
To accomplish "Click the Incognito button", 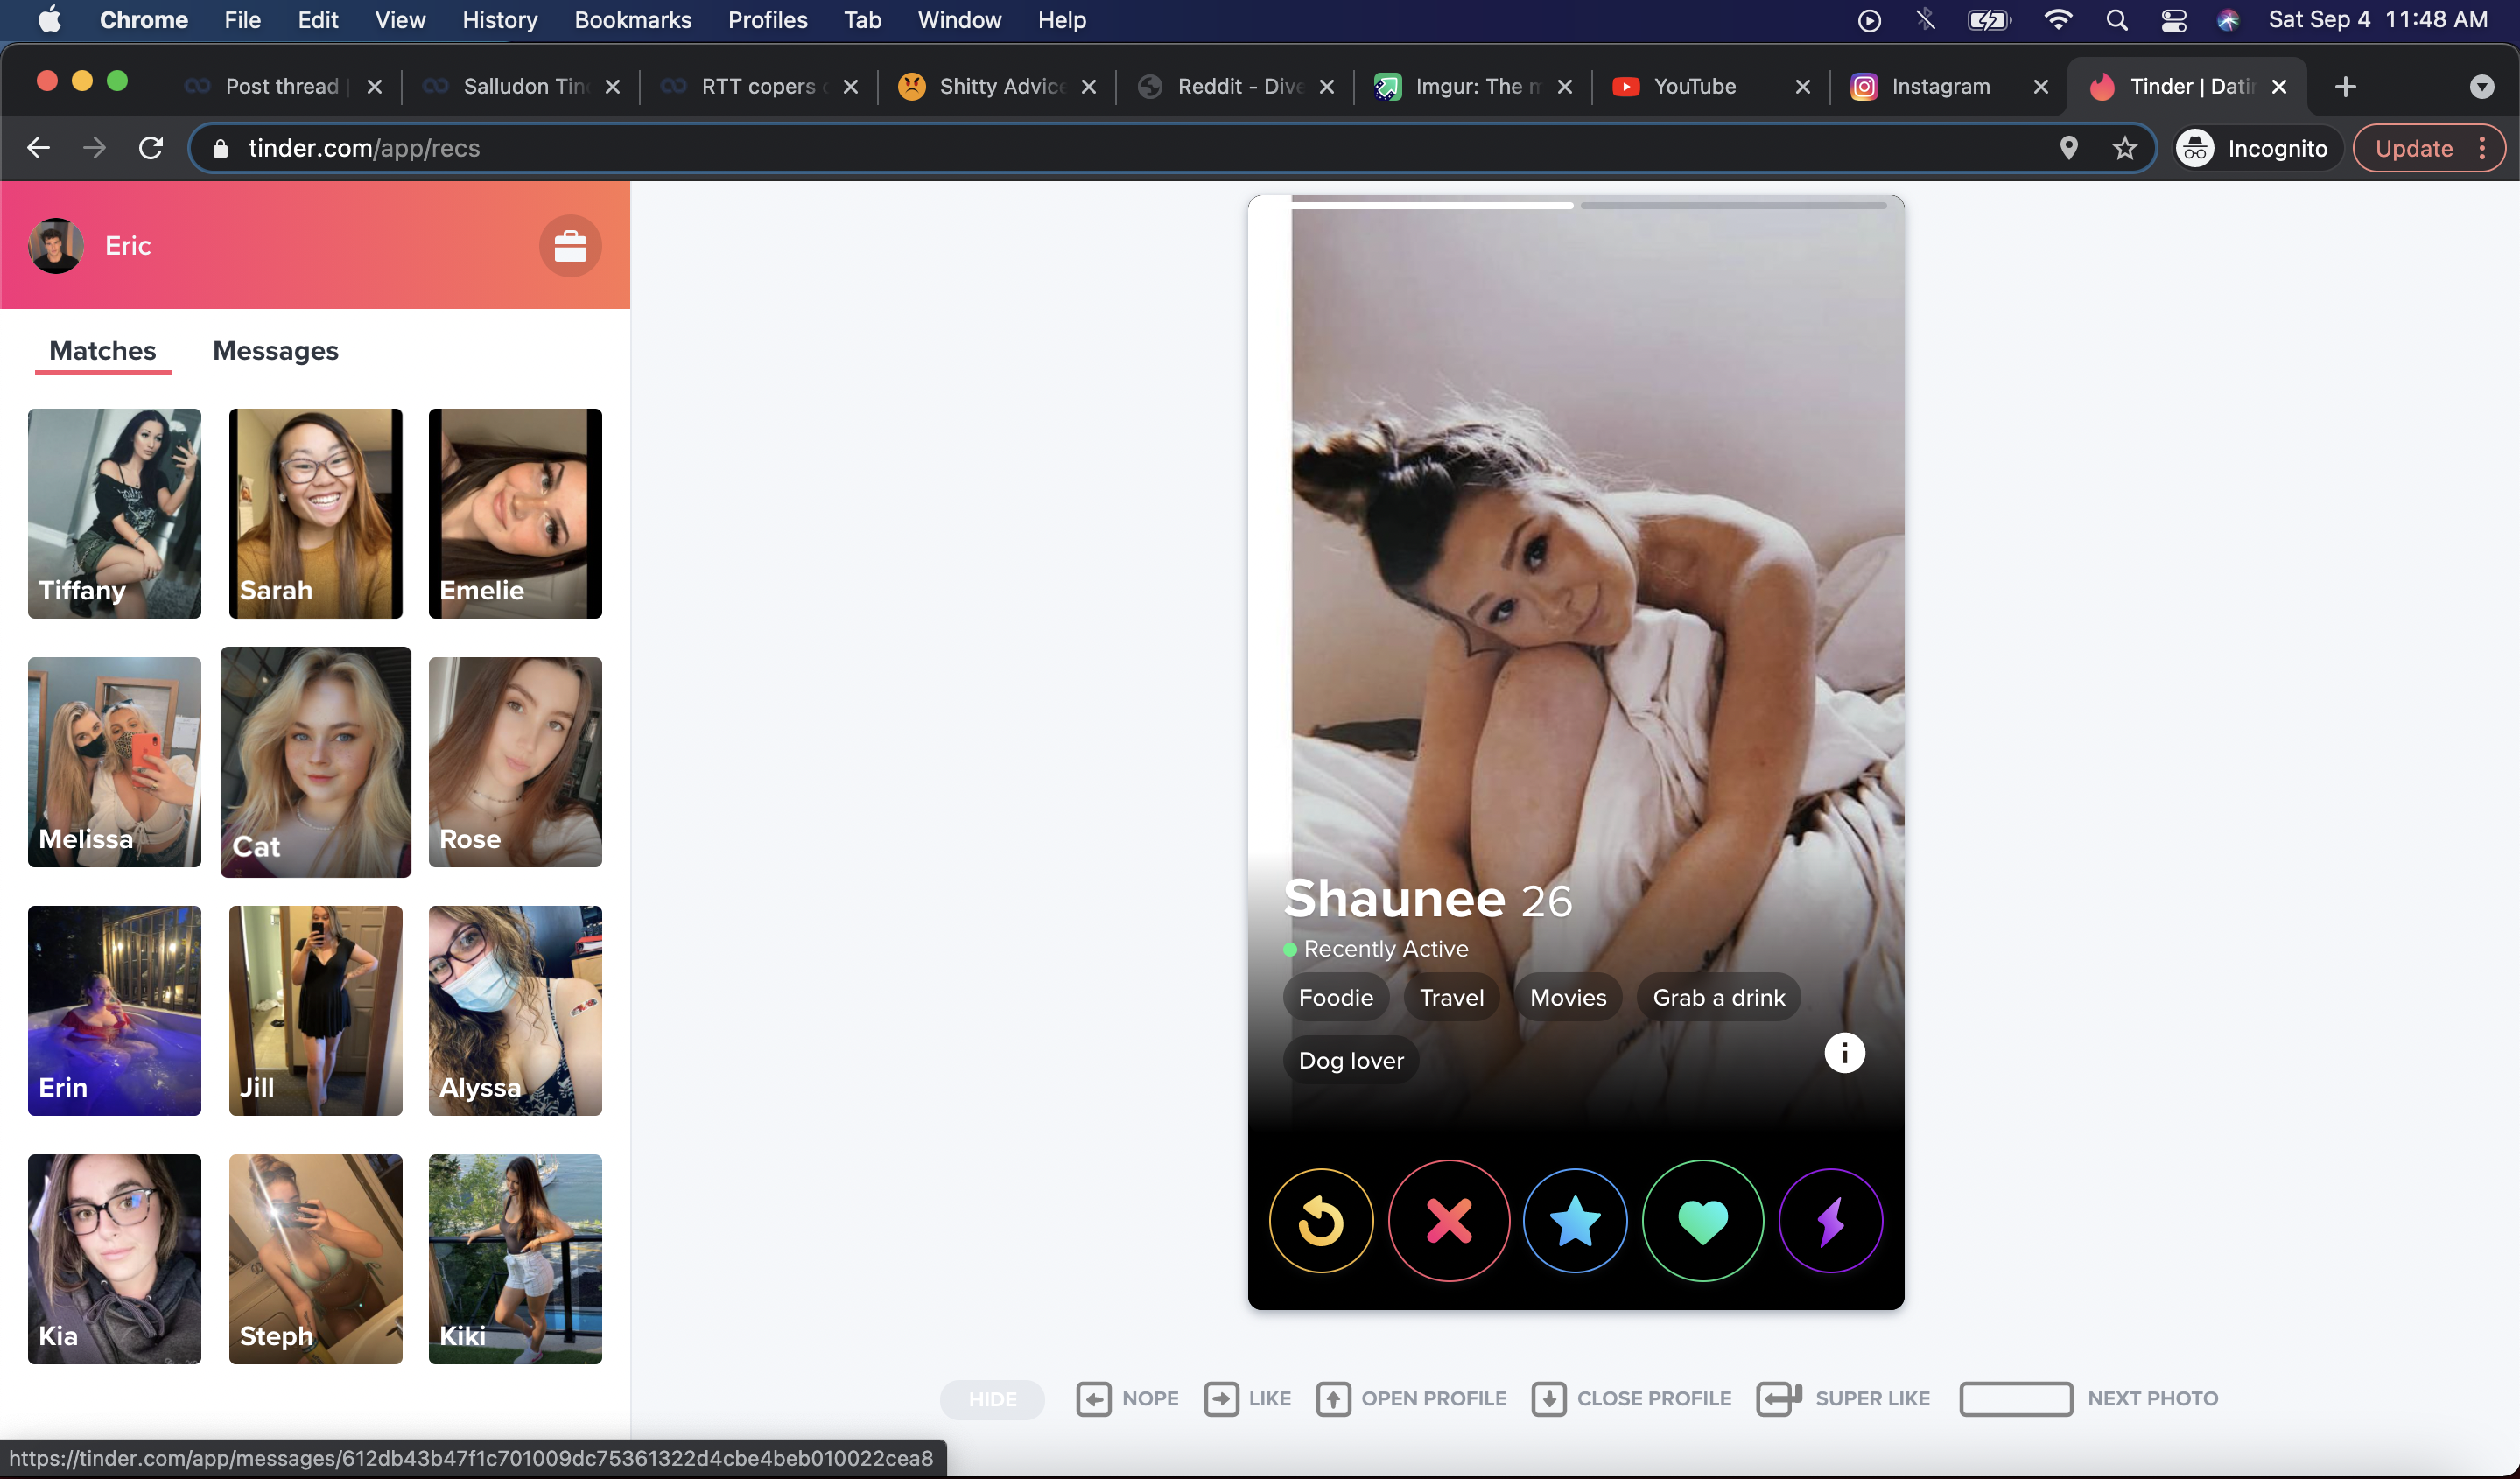I will [2254, 149].
